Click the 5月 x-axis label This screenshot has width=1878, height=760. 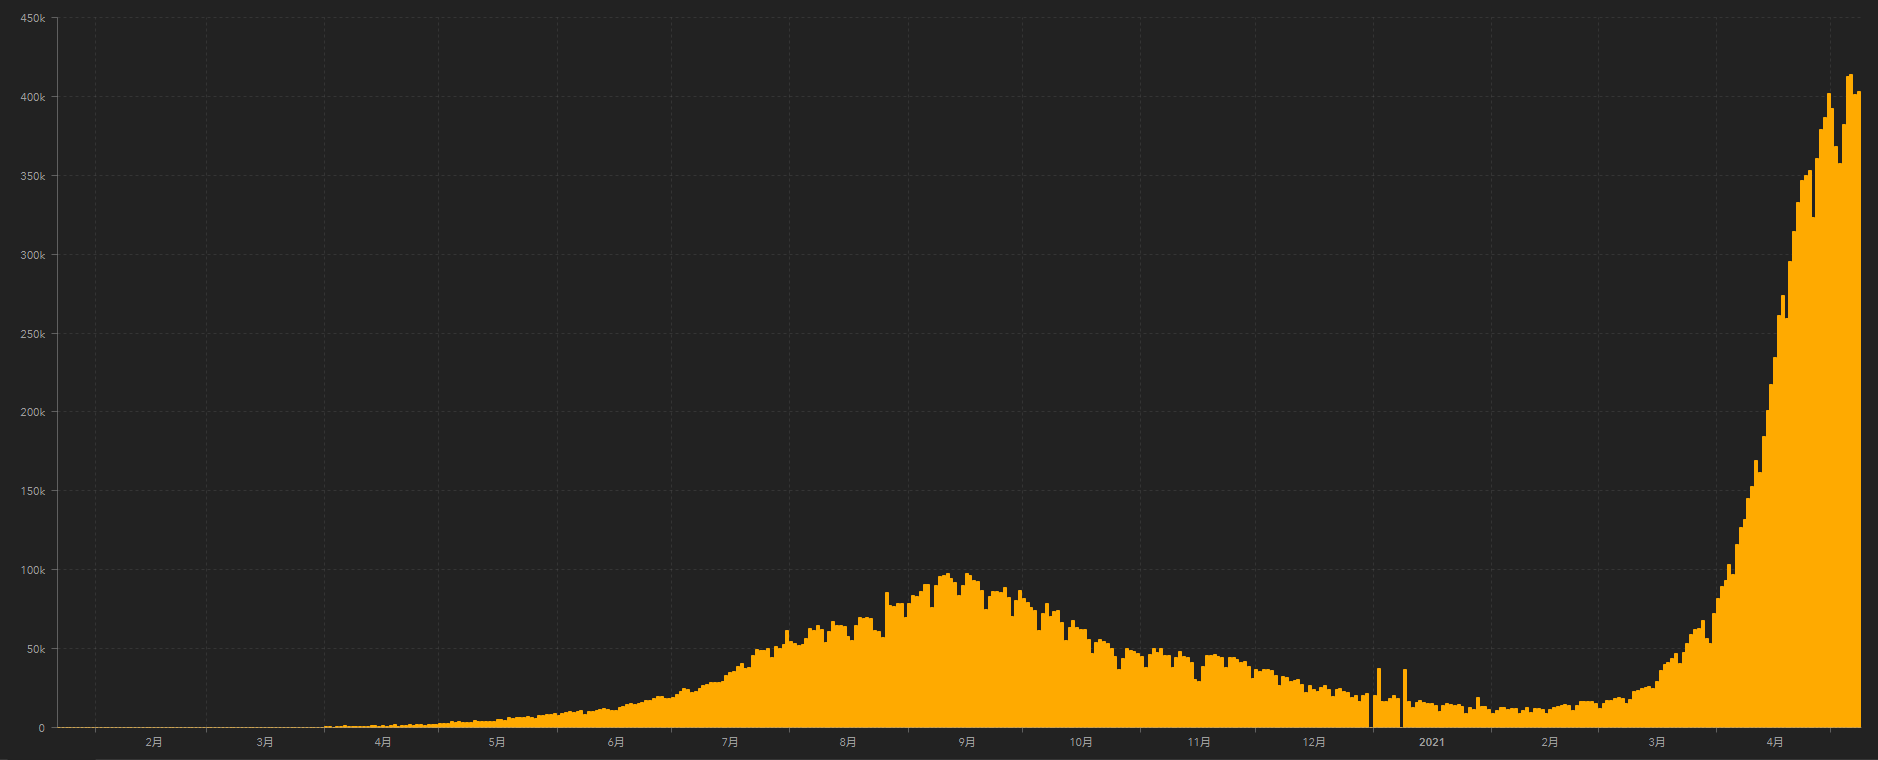click(x=497, y=742)
